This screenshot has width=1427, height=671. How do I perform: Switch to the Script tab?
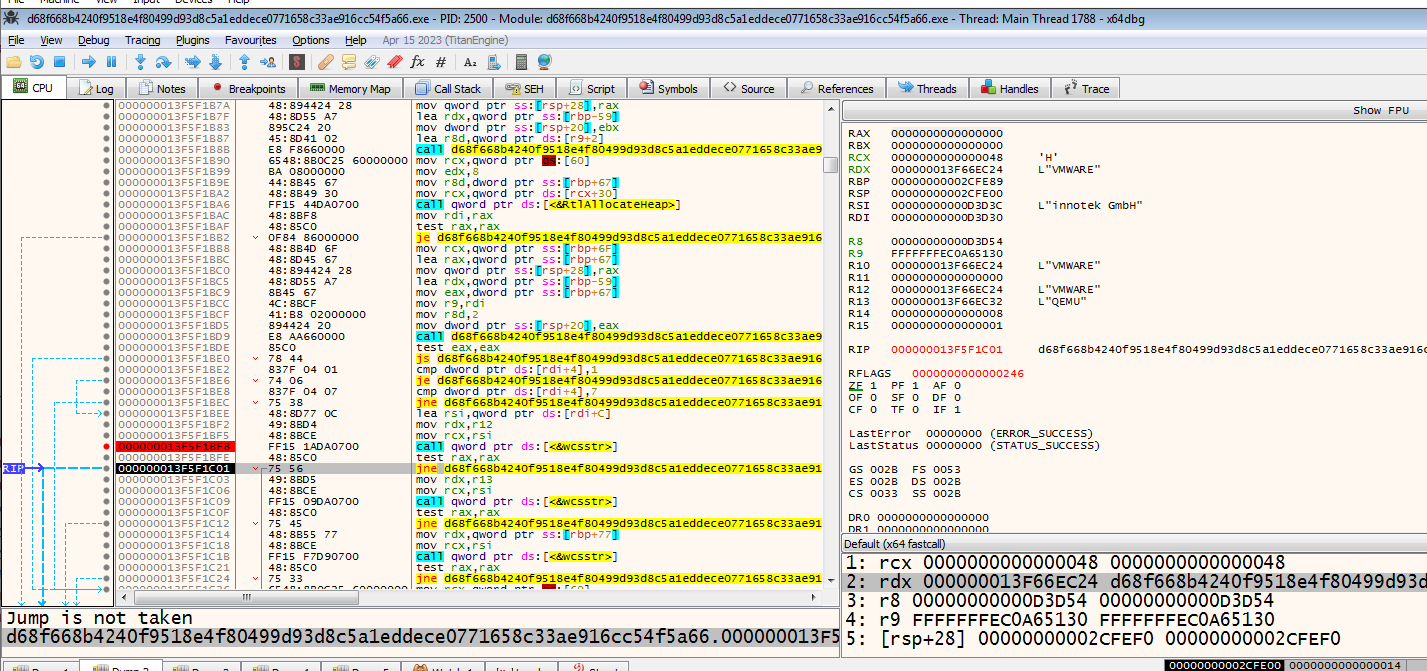[591, 88]
